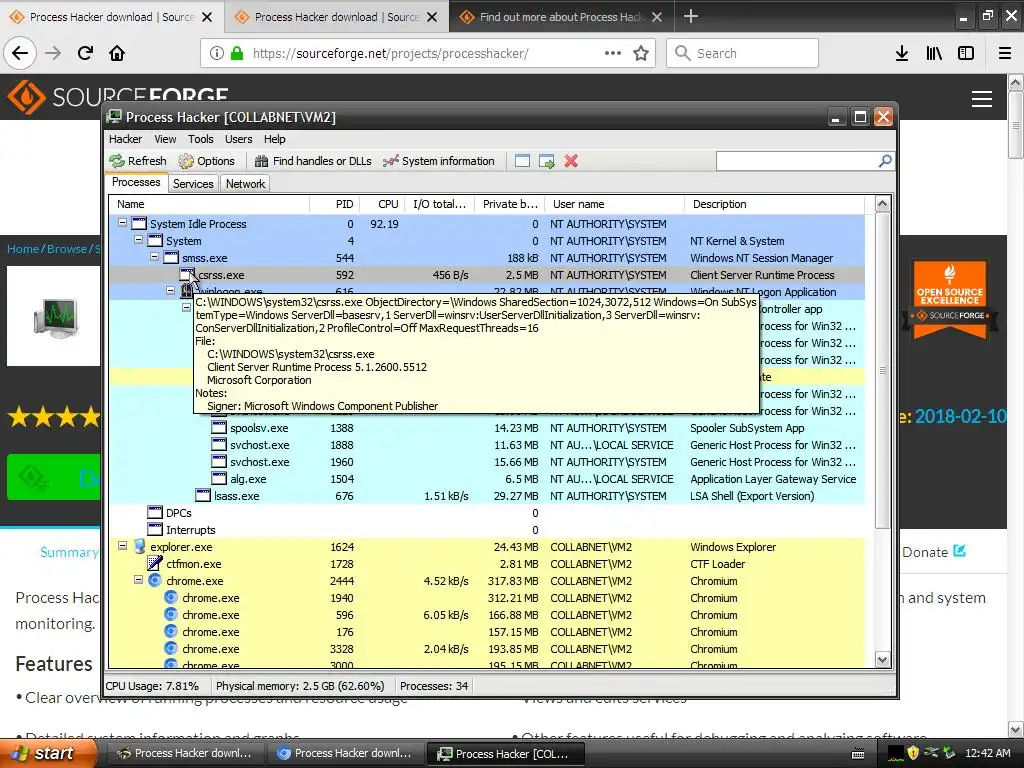Sort by the I/O total column header

[x=440, y=204]
